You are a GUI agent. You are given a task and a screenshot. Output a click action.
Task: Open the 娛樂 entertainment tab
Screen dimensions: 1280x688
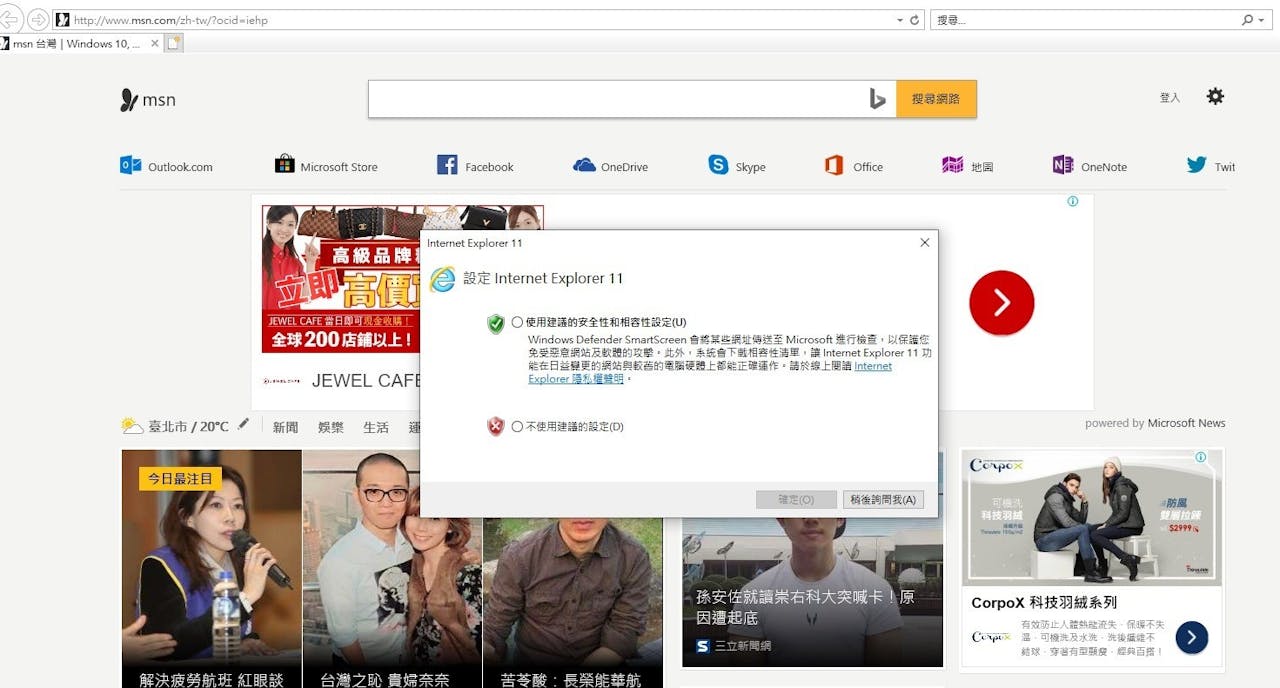click(331, 427)
